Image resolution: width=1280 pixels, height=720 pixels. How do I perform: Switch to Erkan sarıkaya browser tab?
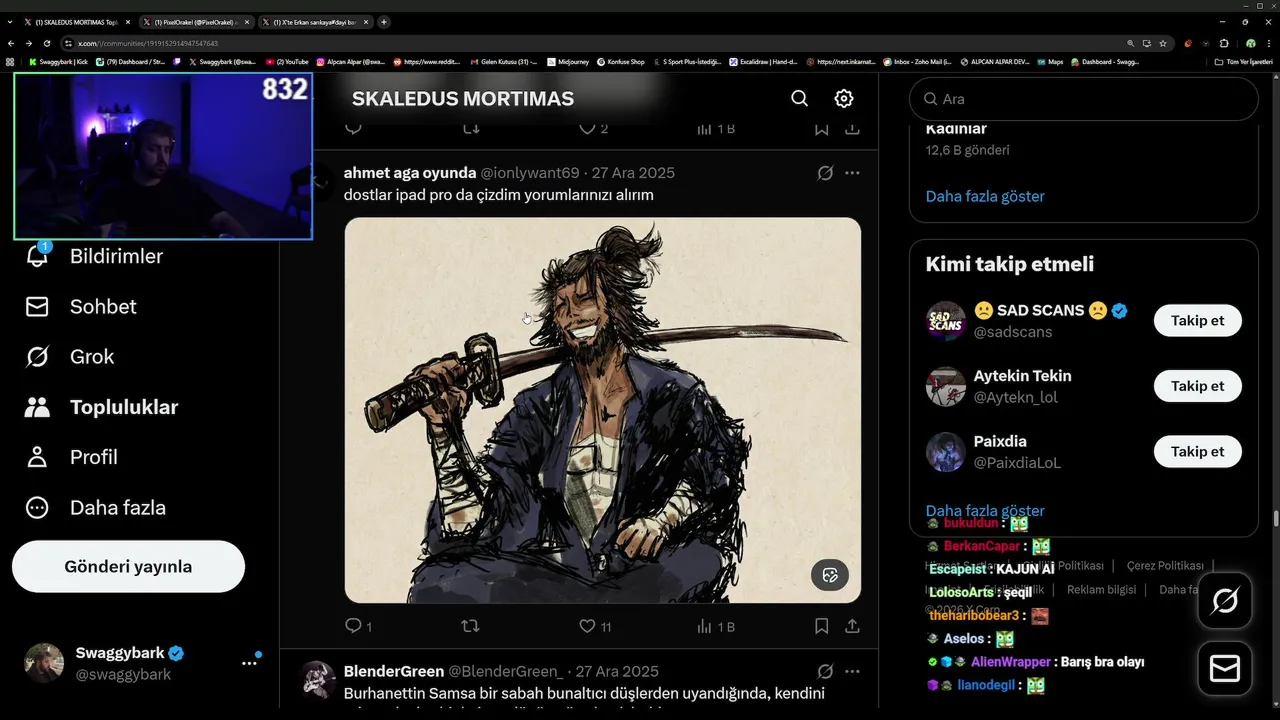[x=315, y=22]
